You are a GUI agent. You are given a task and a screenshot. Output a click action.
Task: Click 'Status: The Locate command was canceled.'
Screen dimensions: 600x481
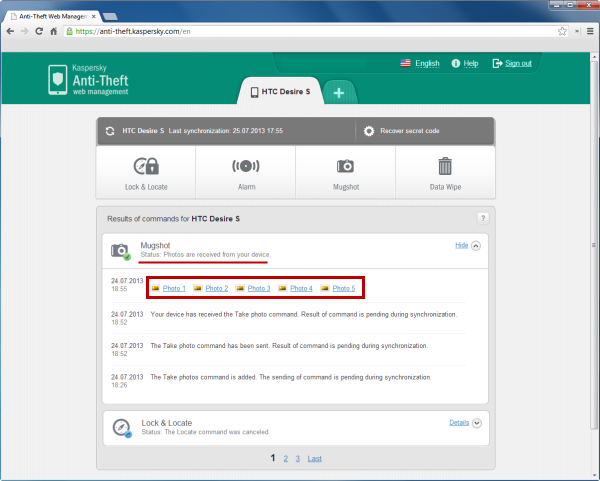[205, 432]
